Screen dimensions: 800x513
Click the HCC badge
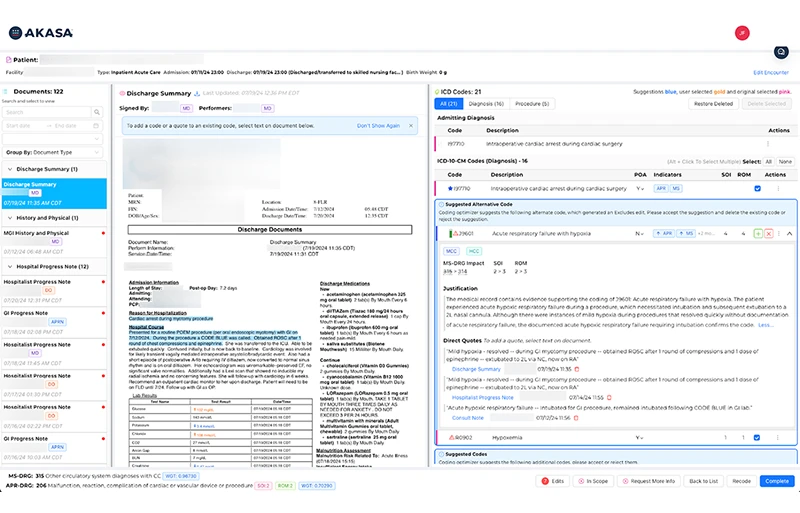474,251
